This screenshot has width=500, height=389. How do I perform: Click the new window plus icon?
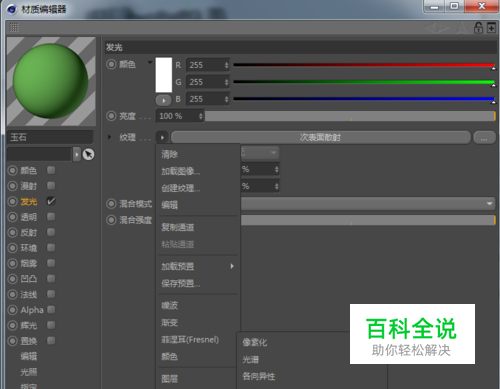tap(491, 28)
